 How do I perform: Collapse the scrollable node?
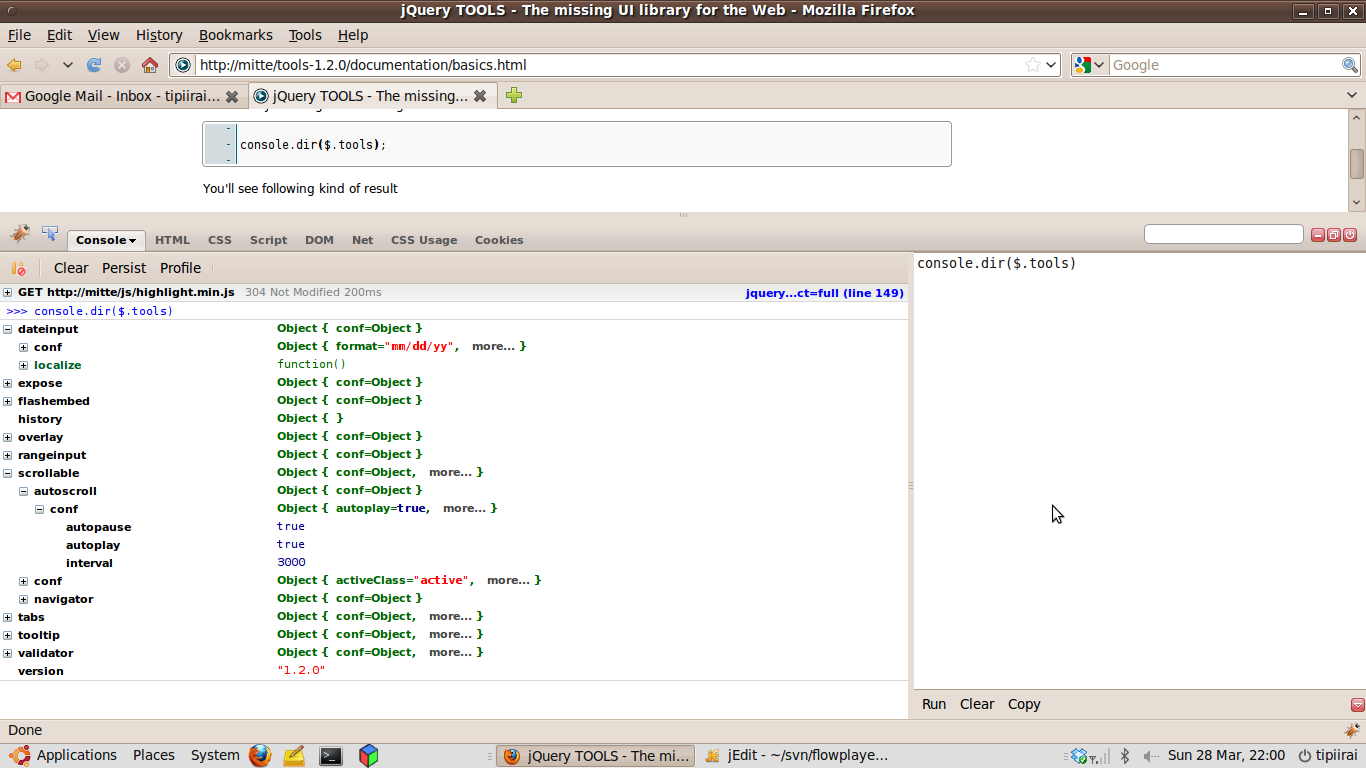tap(8, 473)
